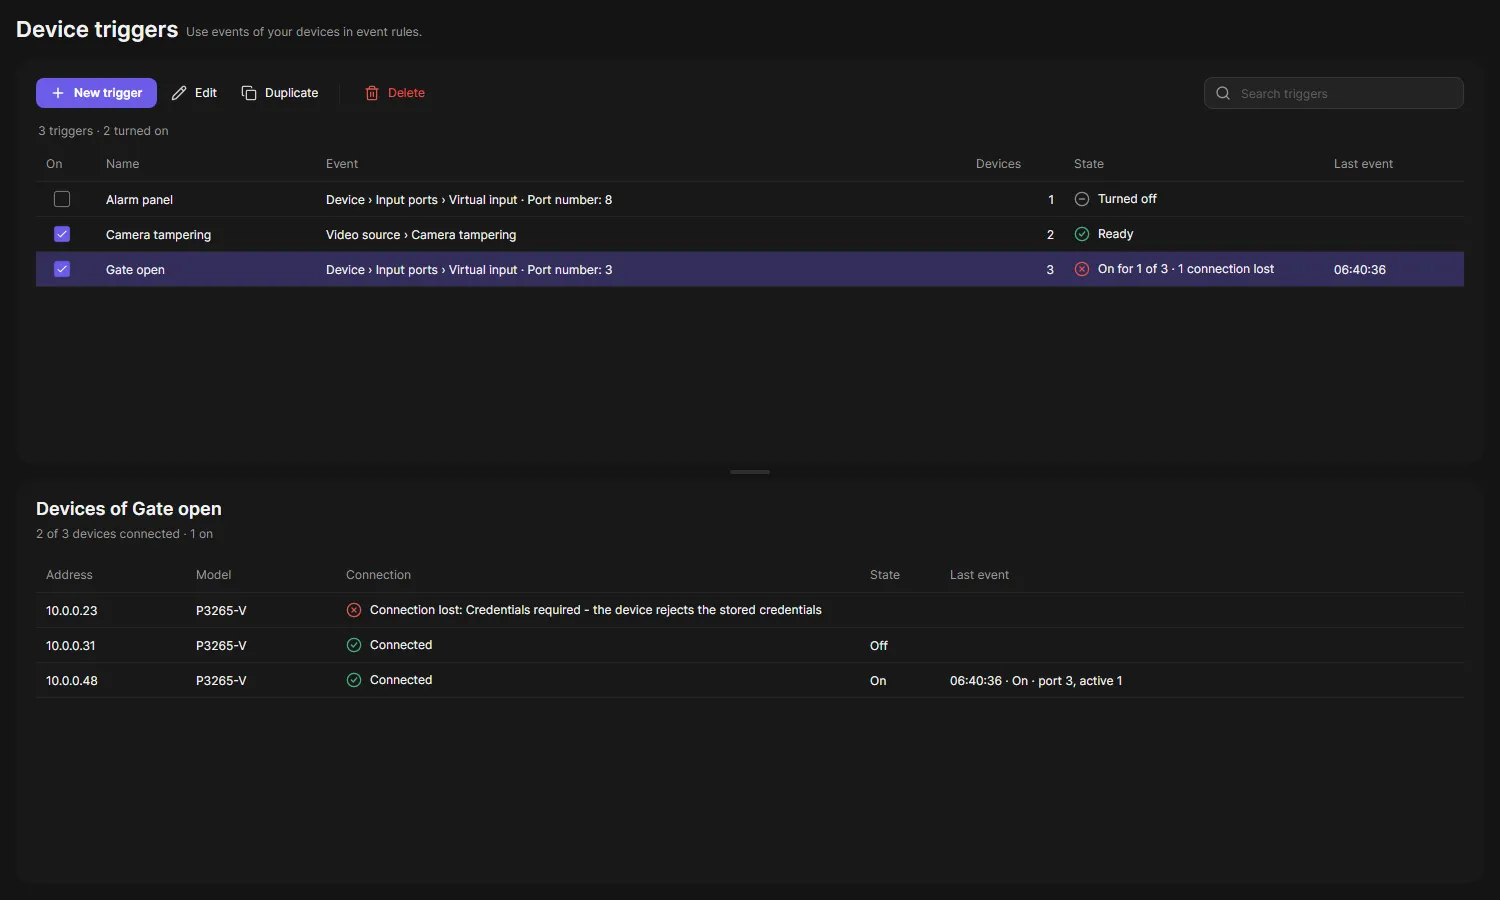Click the Duplicate copy icon
1500x900 pixels.
coord(249,93)
